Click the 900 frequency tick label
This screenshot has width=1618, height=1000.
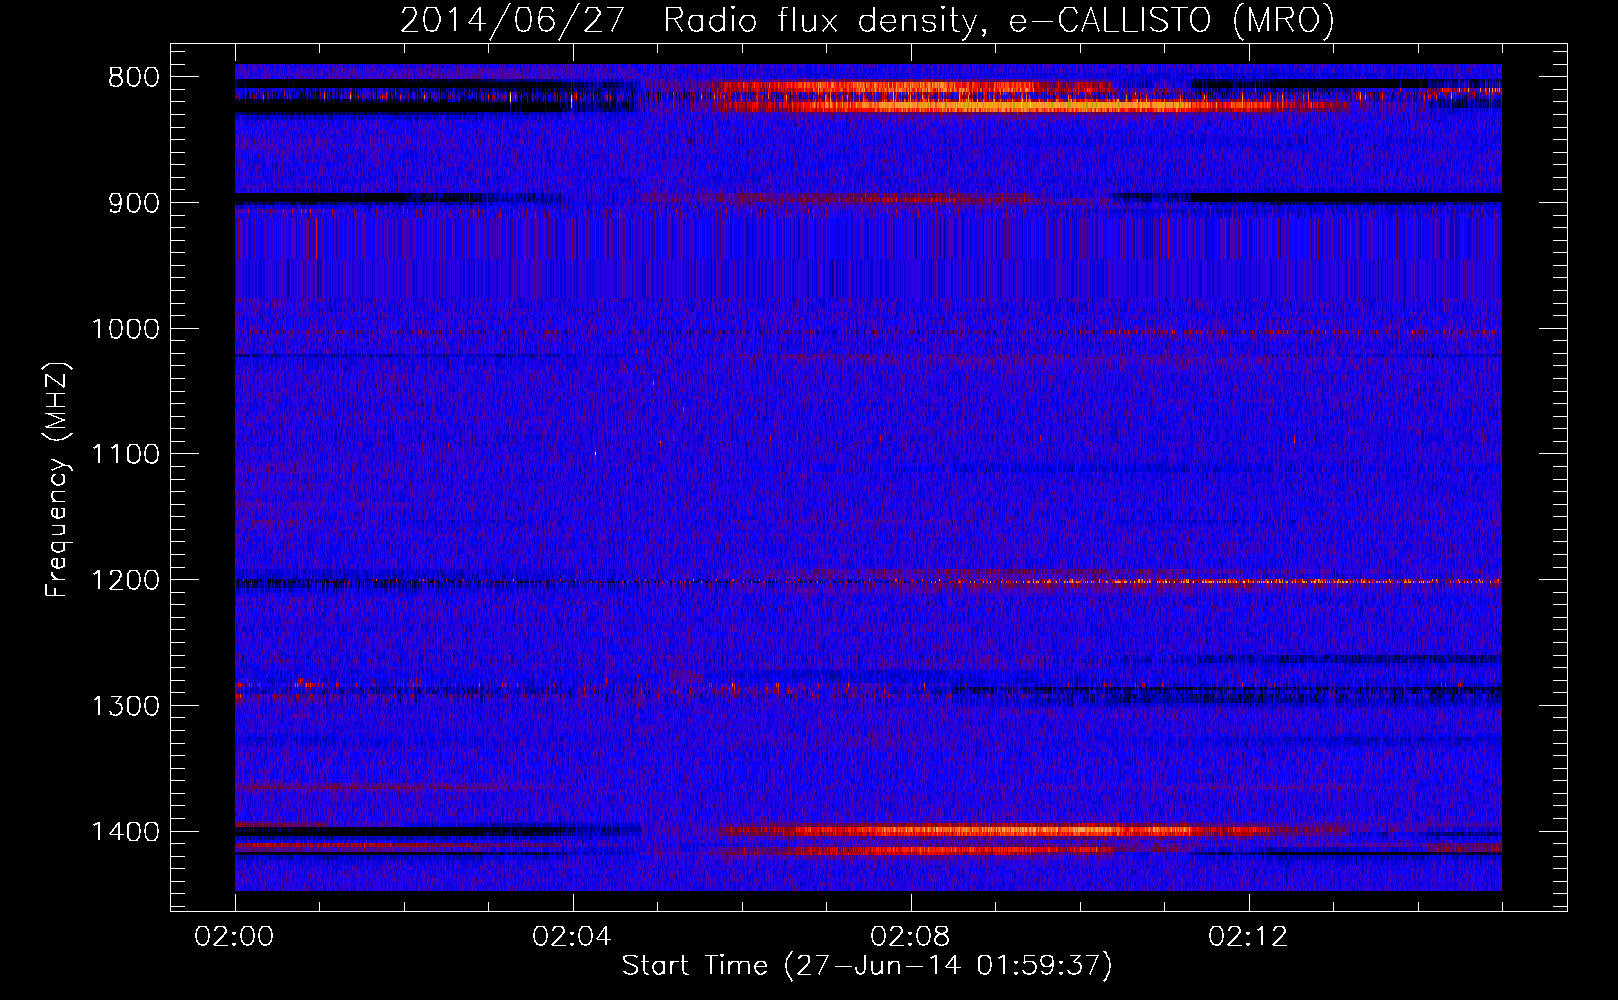133,203
